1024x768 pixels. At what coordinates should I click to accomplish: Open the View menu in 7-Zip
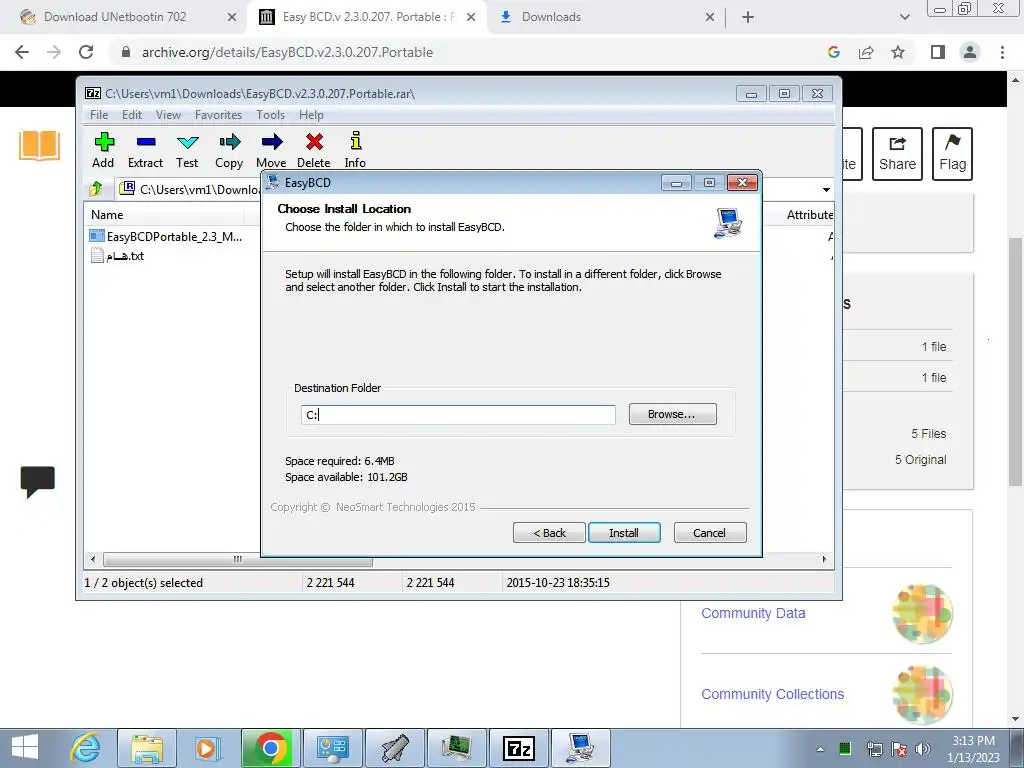(168, 115)
